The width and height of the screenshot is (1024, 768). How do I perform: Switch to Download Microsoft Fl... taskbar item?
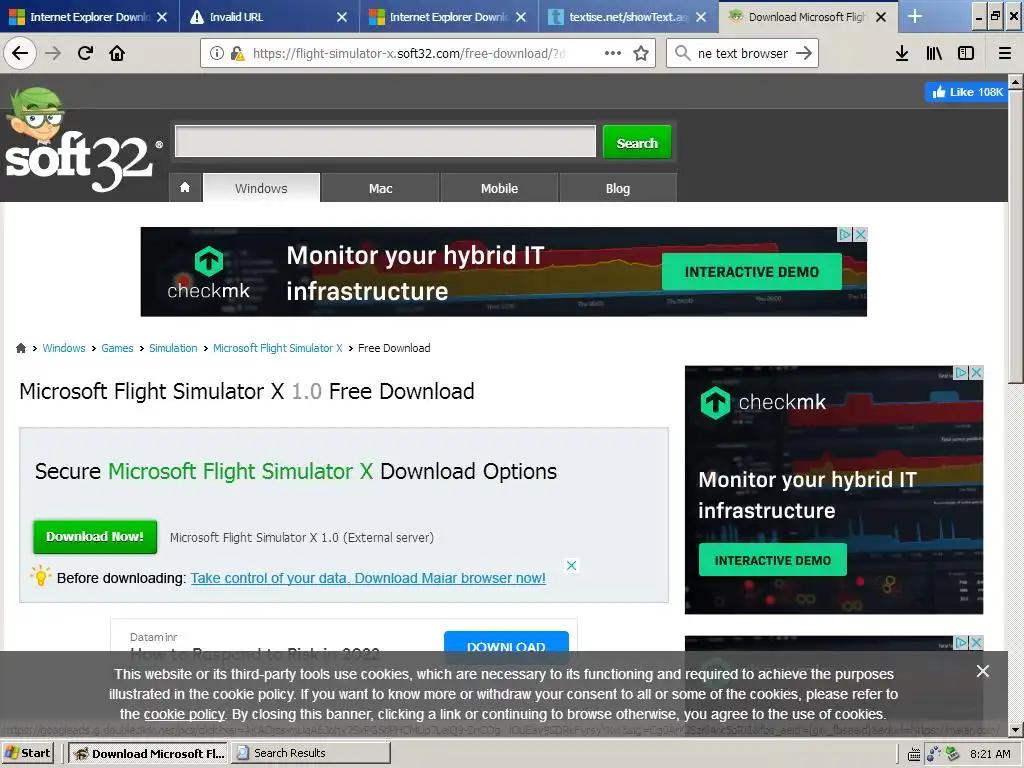pyautogui.click(x=148, y=753)
